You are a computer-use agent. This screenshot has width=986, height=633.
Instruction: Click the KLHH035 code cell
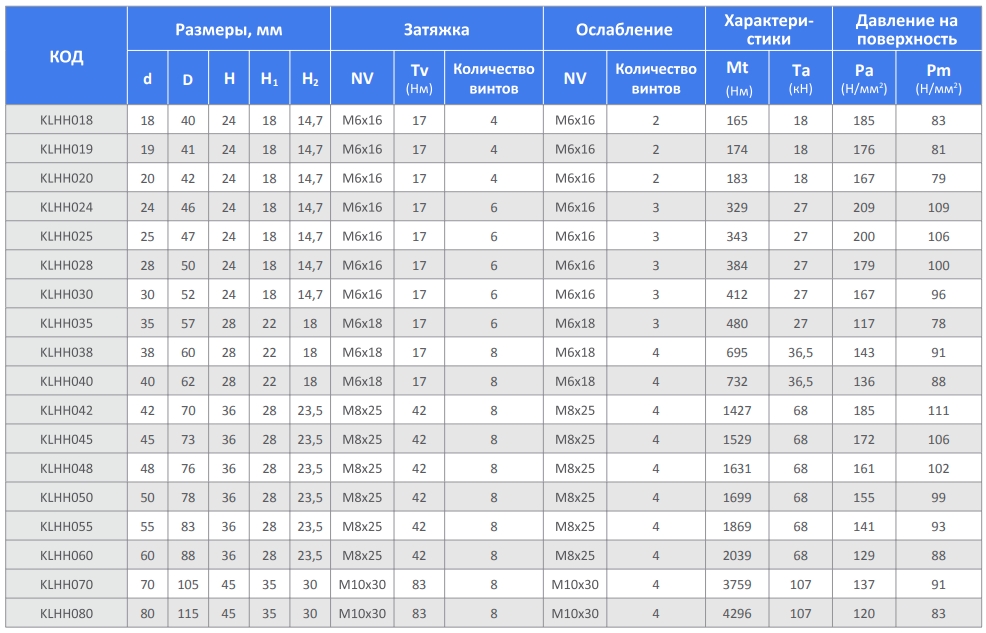click(66, 324)
